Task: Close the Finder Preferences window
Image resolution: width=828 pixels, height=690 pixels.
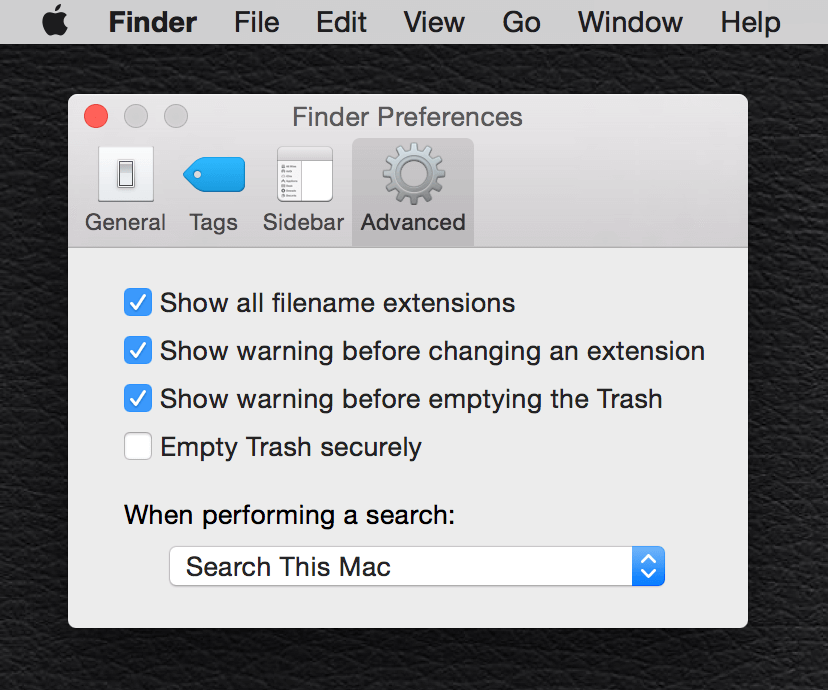Action: click(x=96, y=116)
